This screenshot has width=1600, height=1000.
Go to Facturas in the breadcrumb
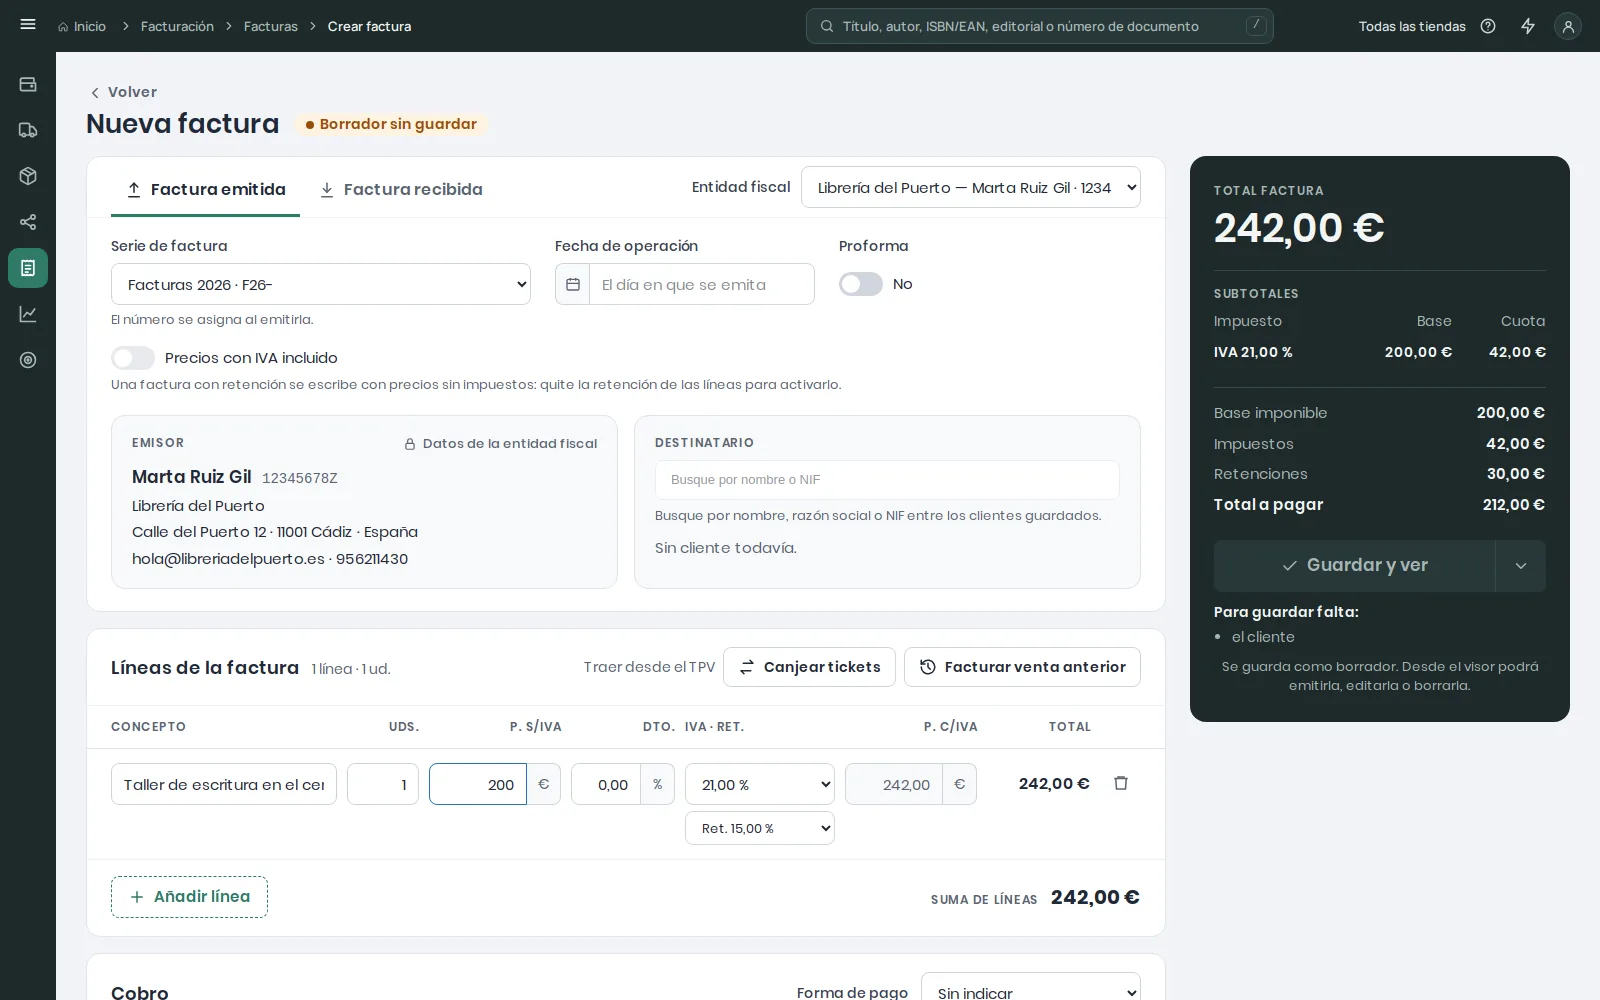tap(271, 26)
